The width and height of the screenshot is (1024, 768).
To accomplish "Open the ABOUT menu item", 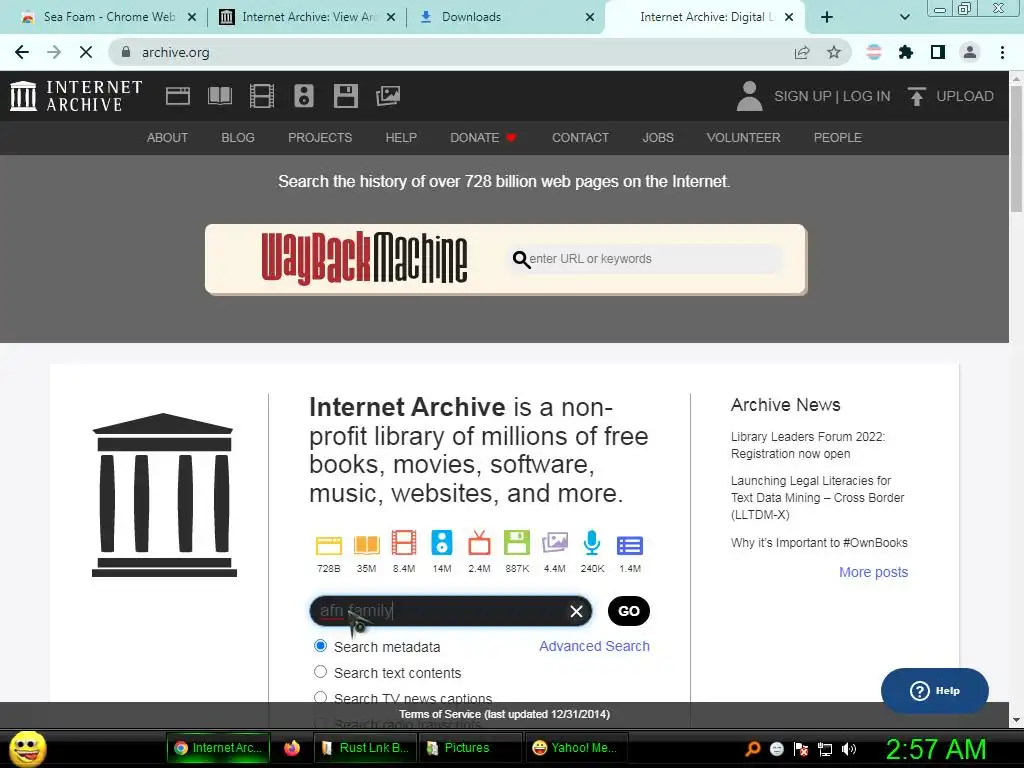I will coord(167,138).
